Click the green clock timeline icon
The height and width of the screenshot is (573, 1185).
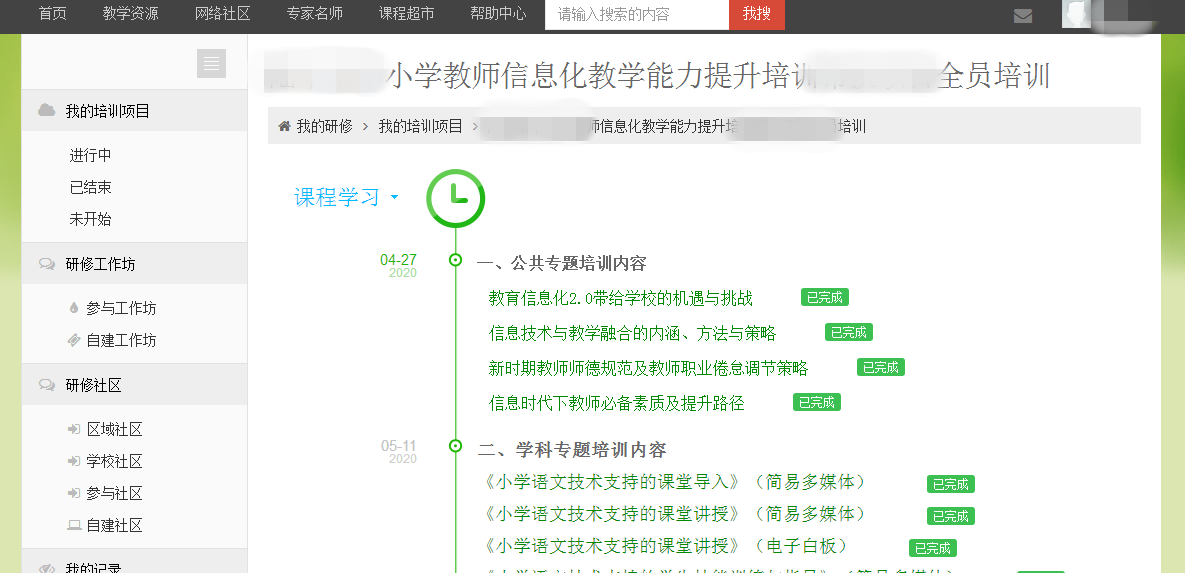click(x=455, y=198)
